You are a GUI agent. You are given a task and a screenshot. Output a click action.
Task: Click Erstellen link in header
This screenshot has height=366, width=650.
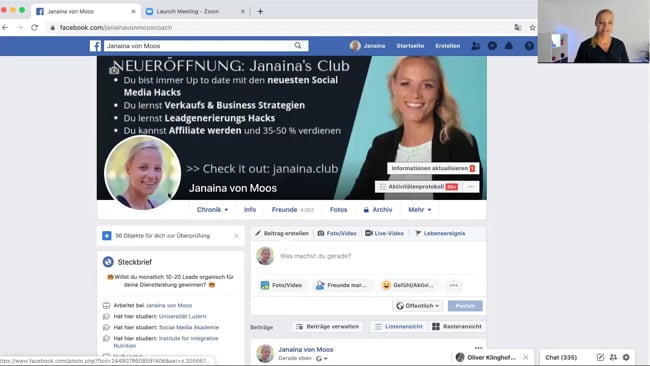pos(448,46)
